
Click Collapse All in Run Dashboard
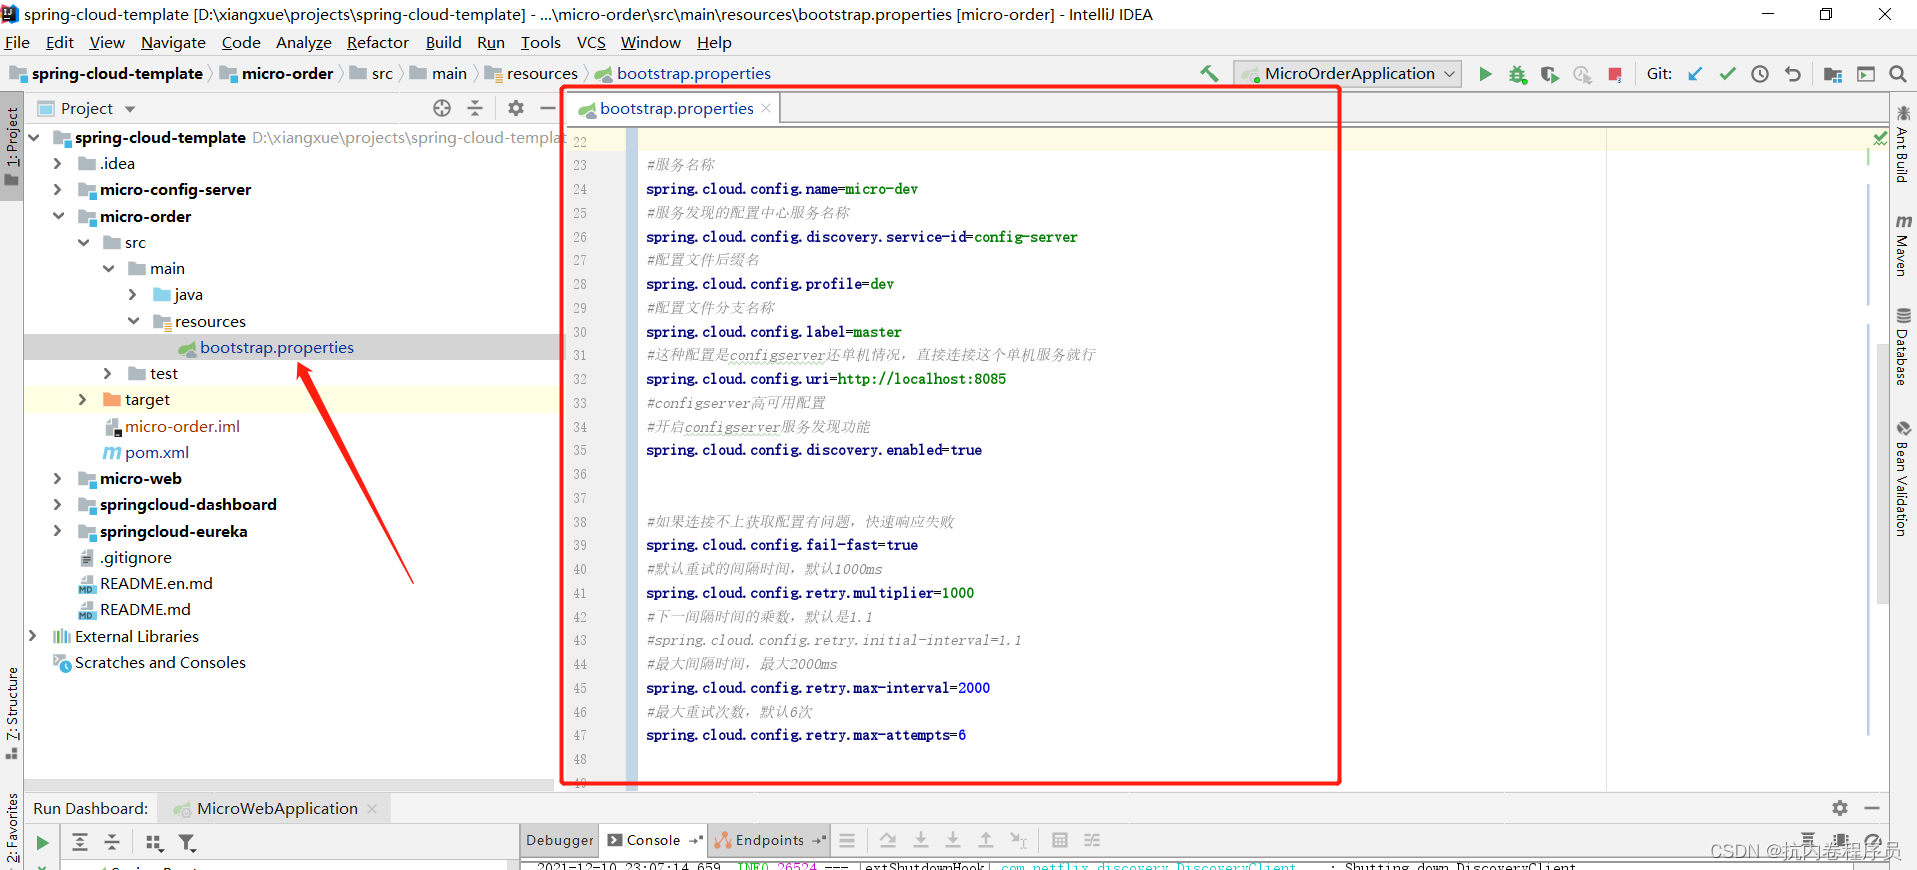click(112, 843)
